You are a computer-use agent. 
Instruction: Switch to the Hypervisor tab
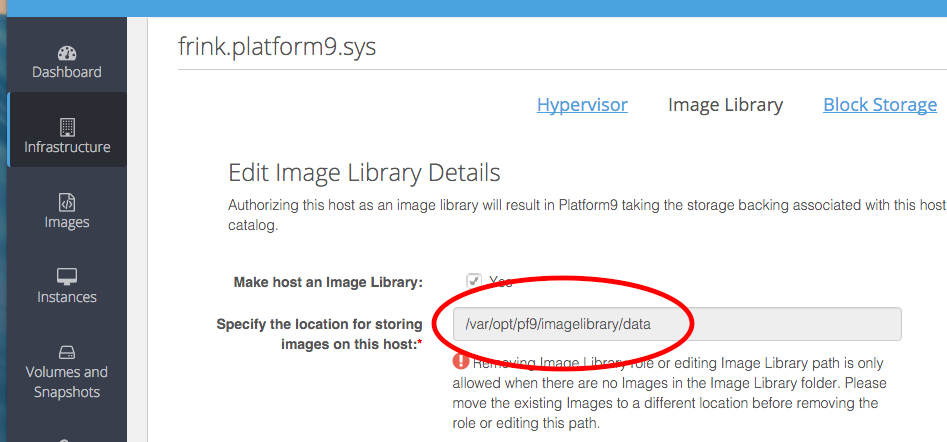point(582,105)
